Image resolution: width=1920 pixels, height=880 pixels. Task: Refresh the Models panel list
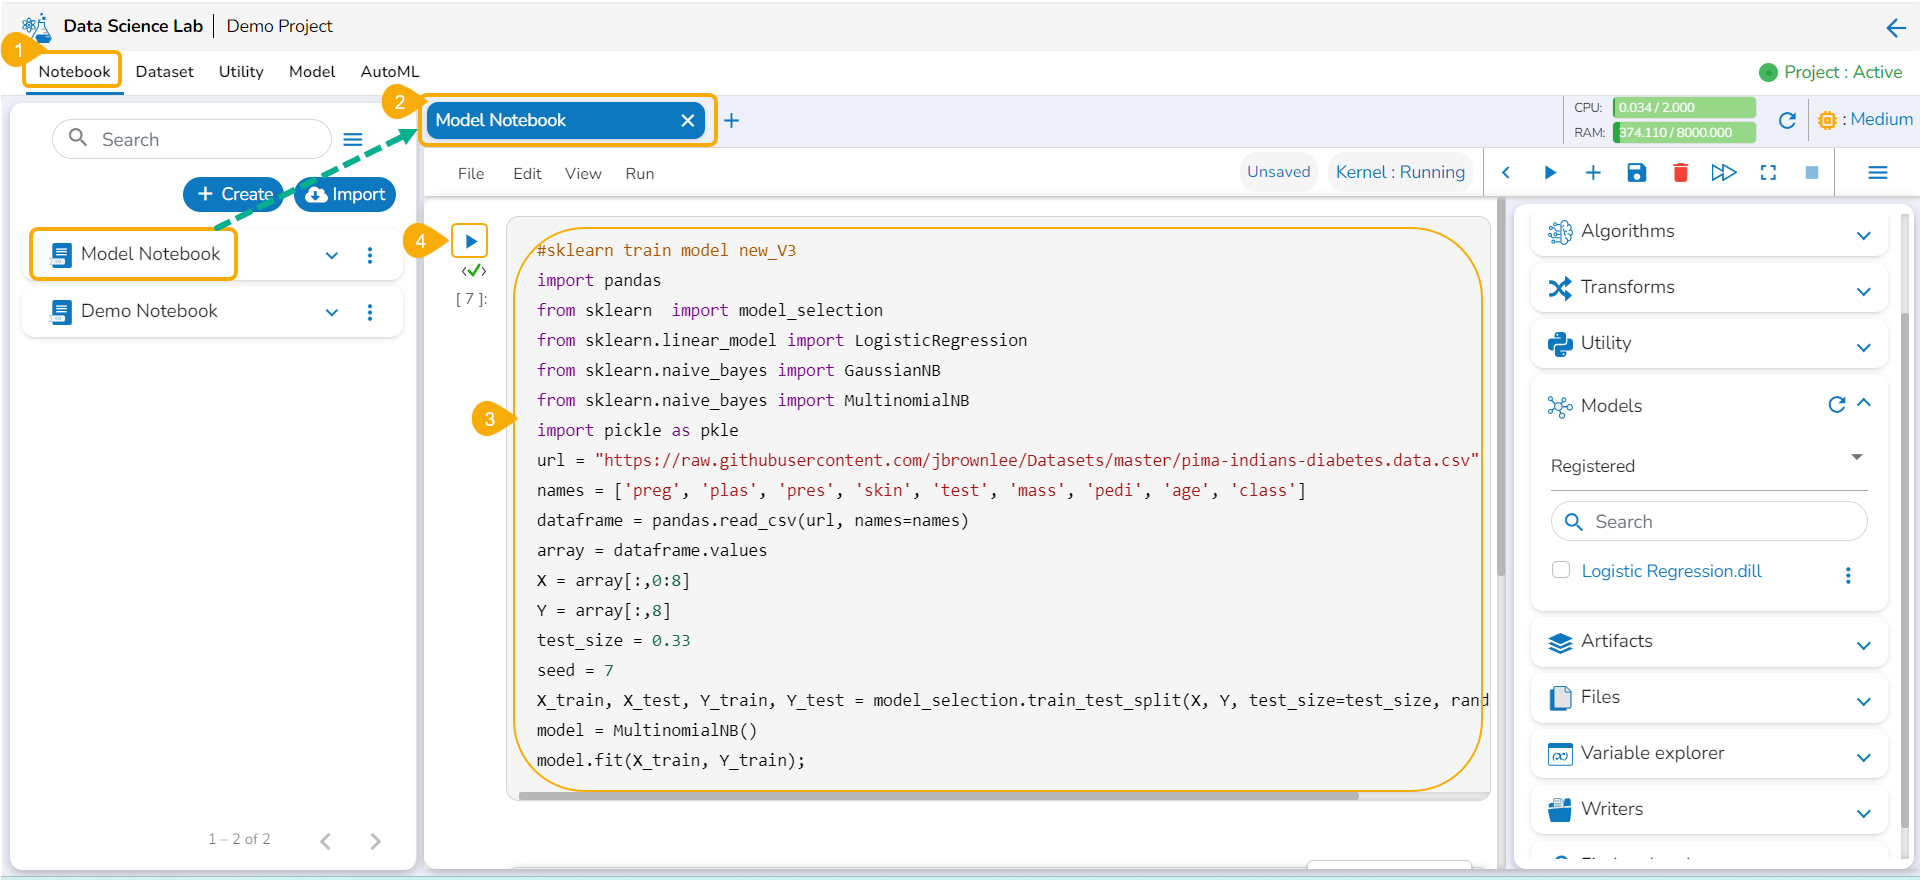pyautogui.click(x=1836, y=405)
